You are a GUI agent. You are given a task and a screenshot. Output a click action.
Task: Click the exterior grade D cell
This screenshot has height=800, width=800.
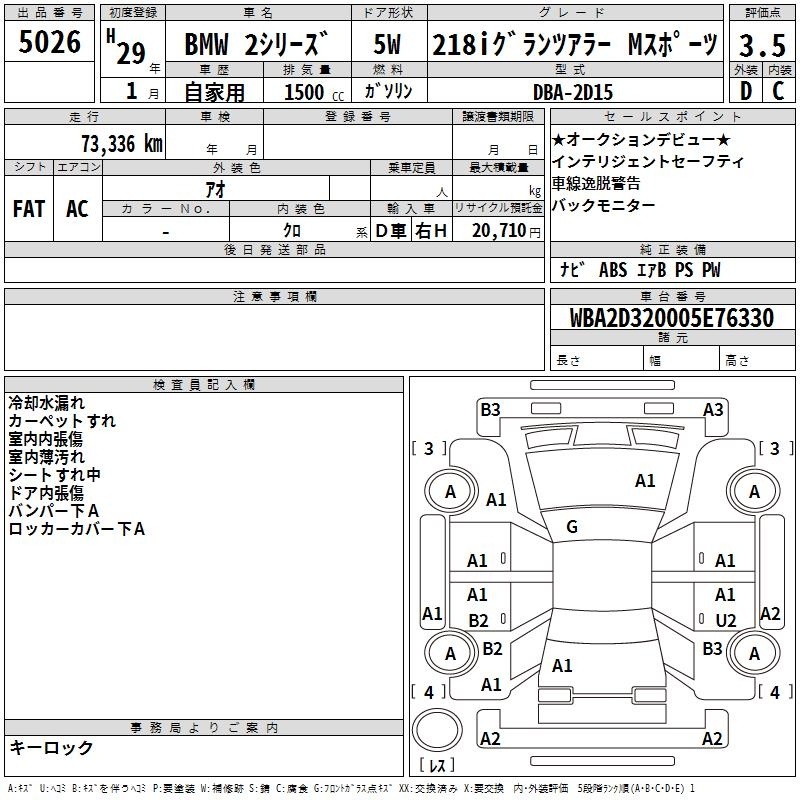745,90
